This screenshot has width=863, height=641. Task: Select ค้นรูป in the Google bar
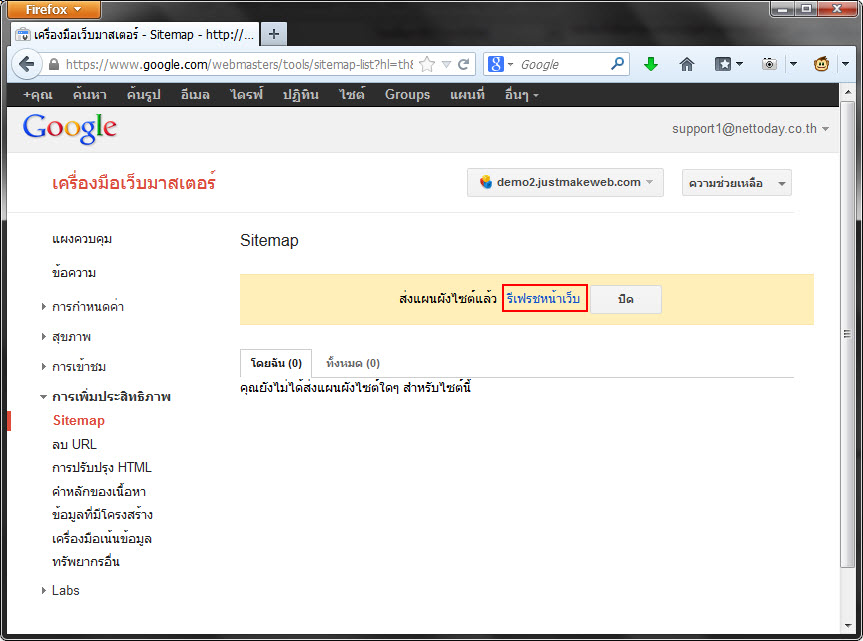[143, 95]
